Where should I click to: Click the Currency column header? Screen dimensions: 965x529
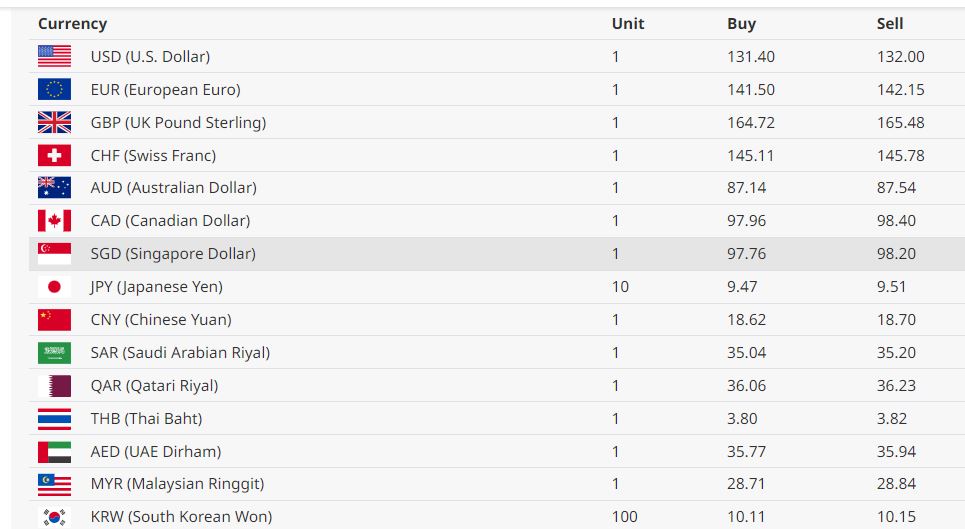coord(72,24)
